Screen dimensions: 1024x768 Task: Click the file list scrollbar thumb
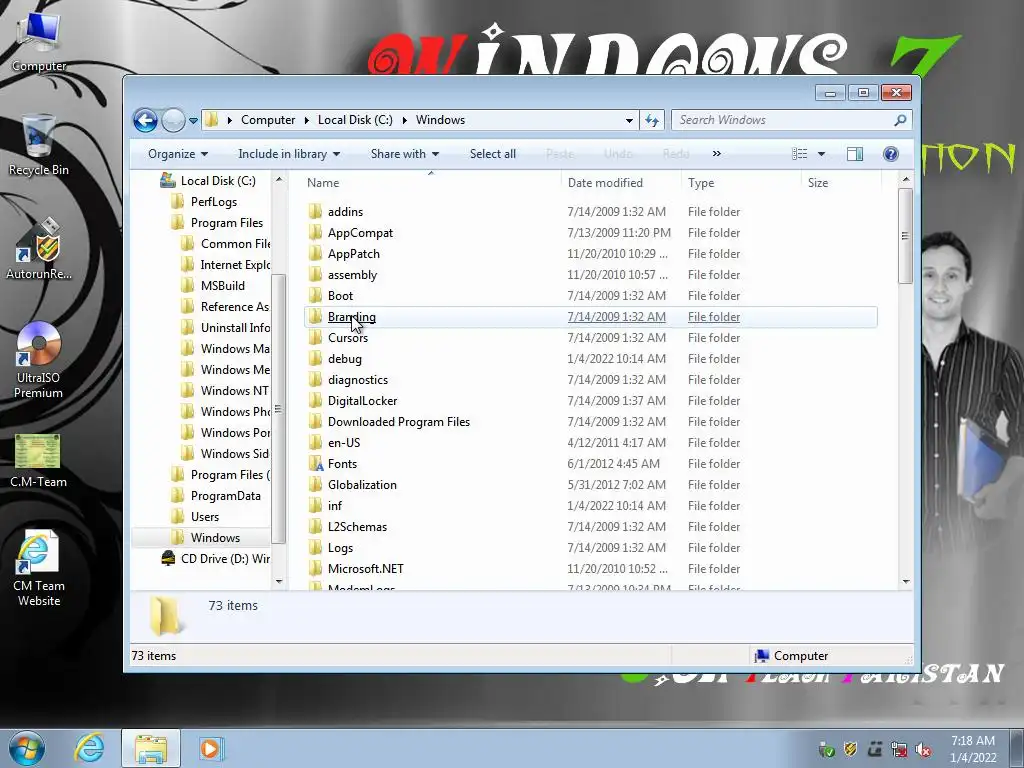(x=905, y=236)
